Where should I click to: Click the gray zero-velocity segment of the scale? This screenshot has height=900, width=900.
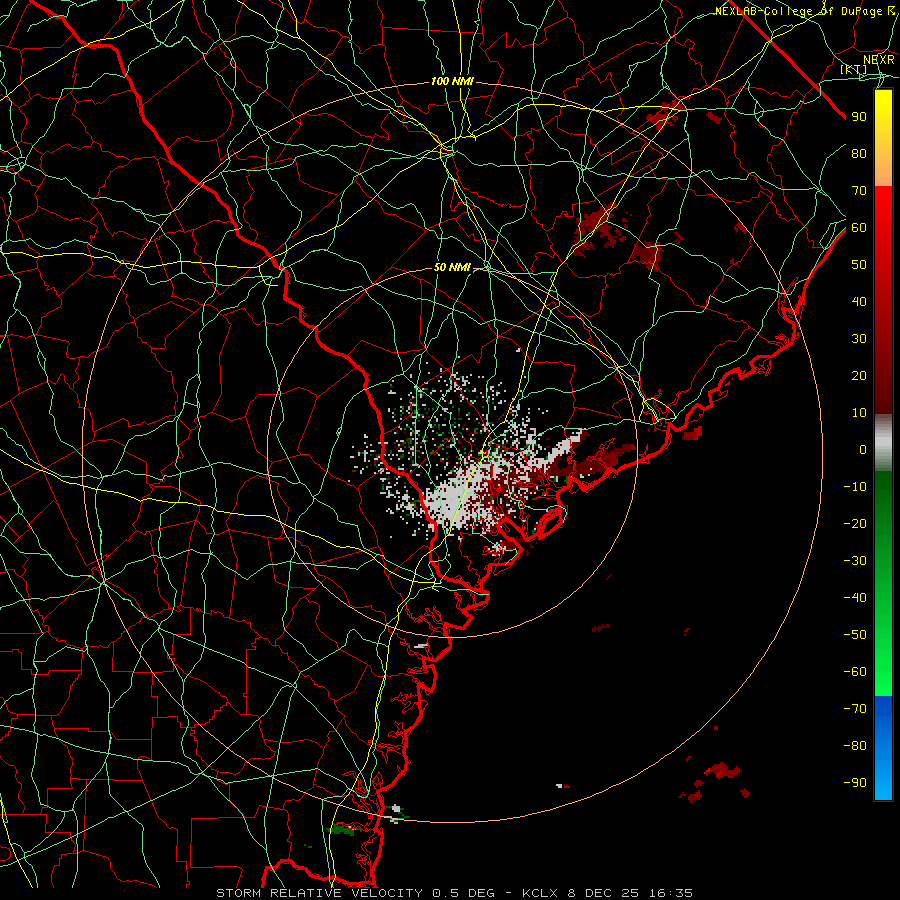coord(883,443)
